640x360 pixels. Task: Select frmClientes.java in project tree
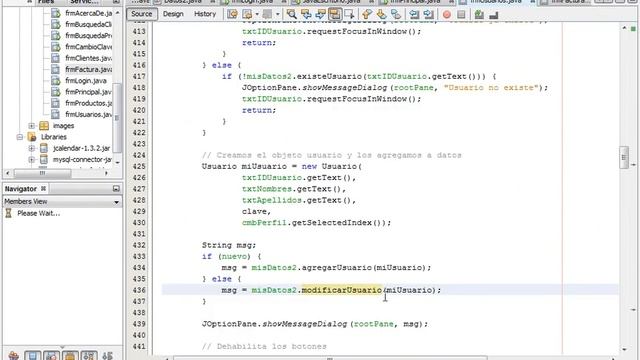(89, 58)
